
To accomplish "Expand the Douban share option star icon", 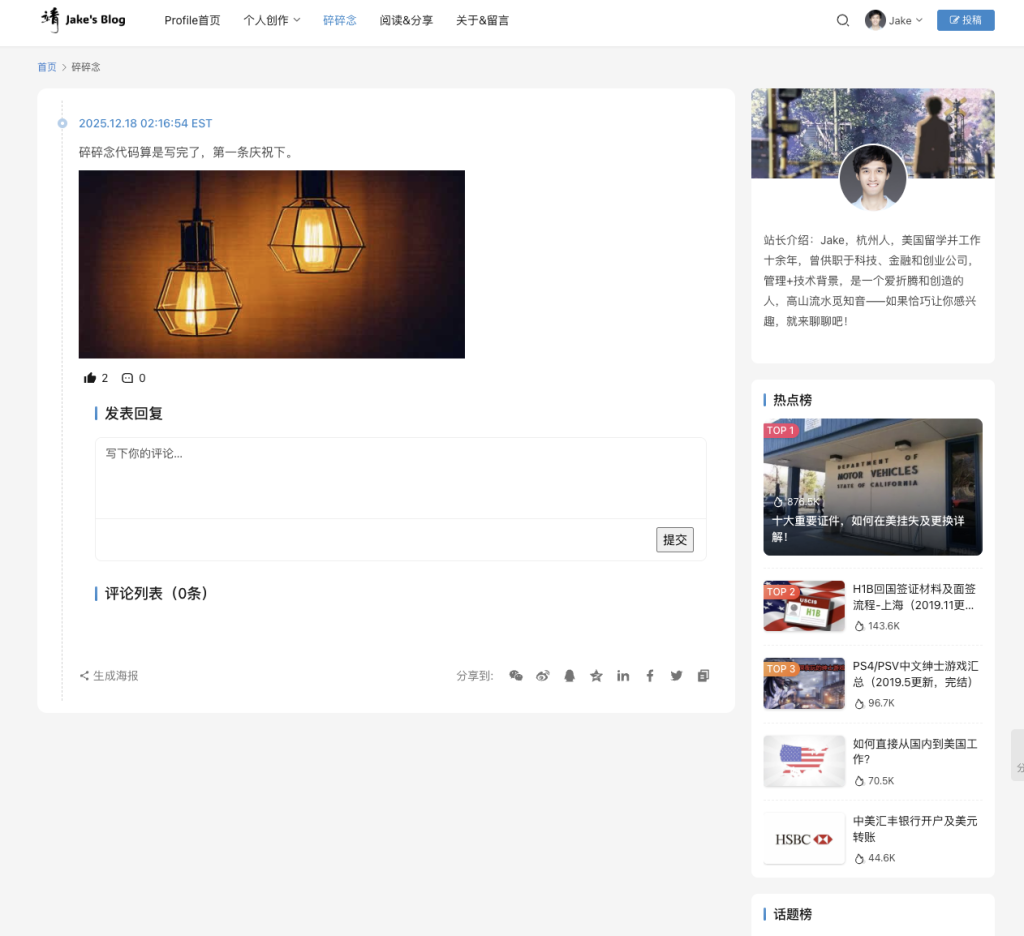I will [596, 675].
